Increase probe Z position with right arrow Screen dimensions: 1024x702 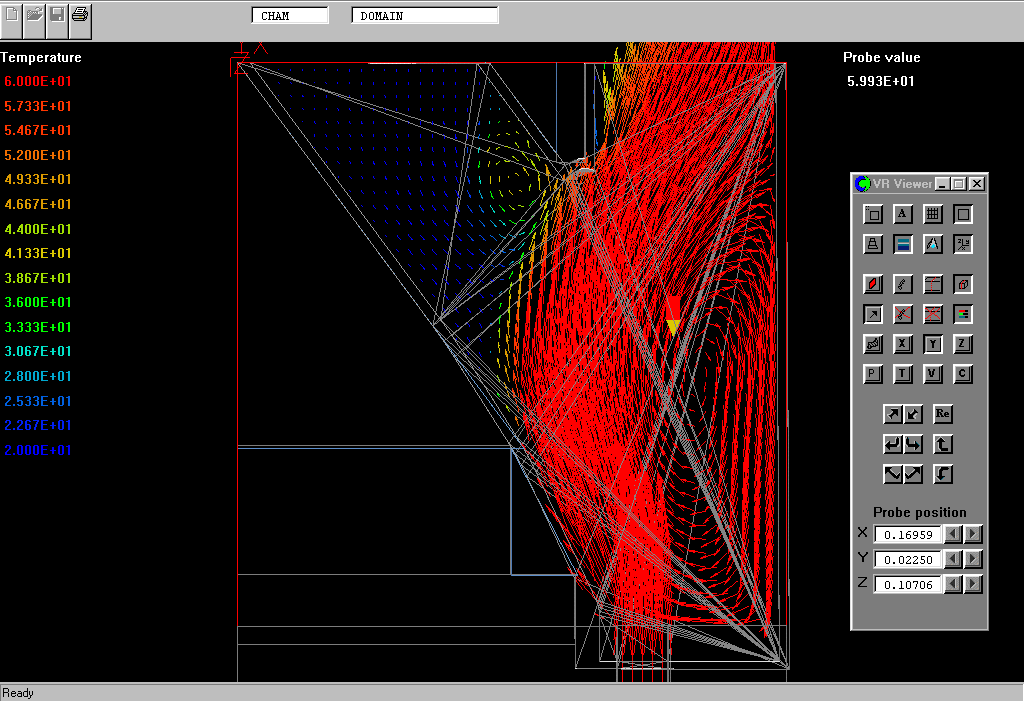[973, 584]
